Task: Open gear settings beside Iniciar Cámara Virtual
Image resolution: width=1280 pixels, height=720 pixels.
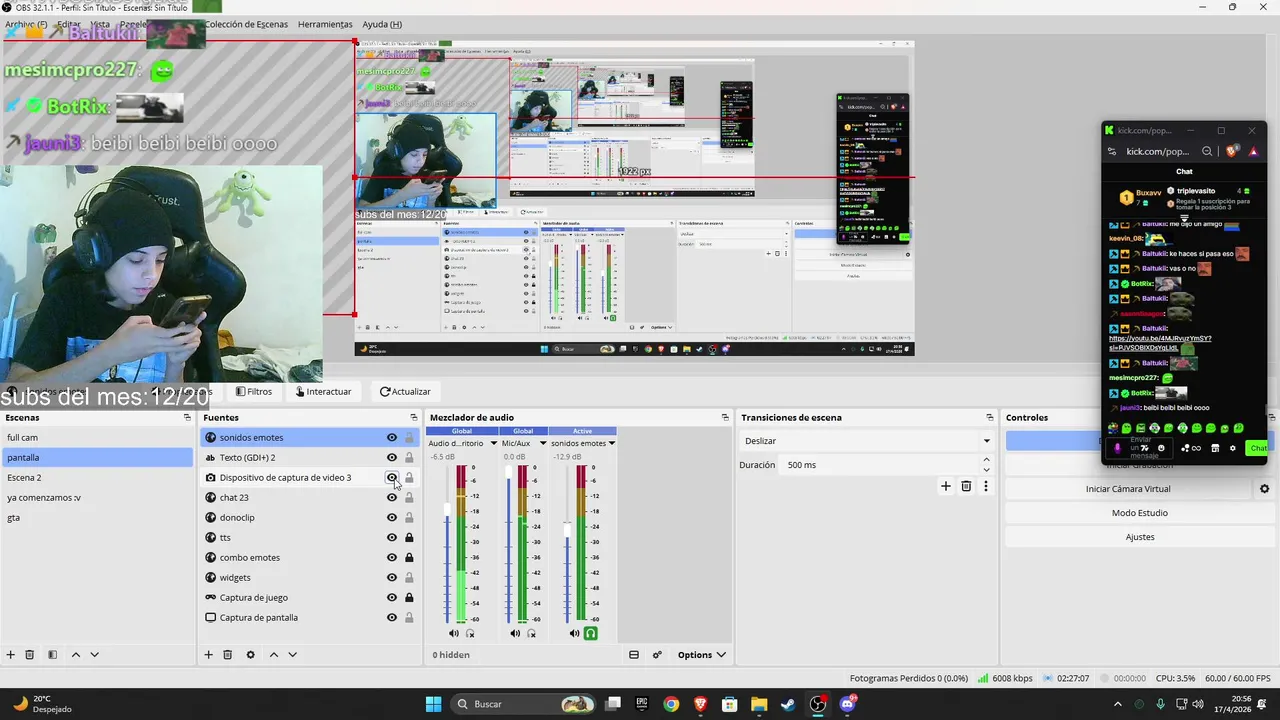Action: pyautogui.click(x=1264, y=489)
